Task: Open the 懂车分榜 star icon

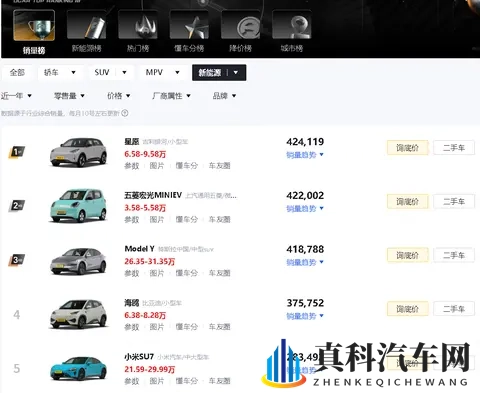Action: pos(189,25)
